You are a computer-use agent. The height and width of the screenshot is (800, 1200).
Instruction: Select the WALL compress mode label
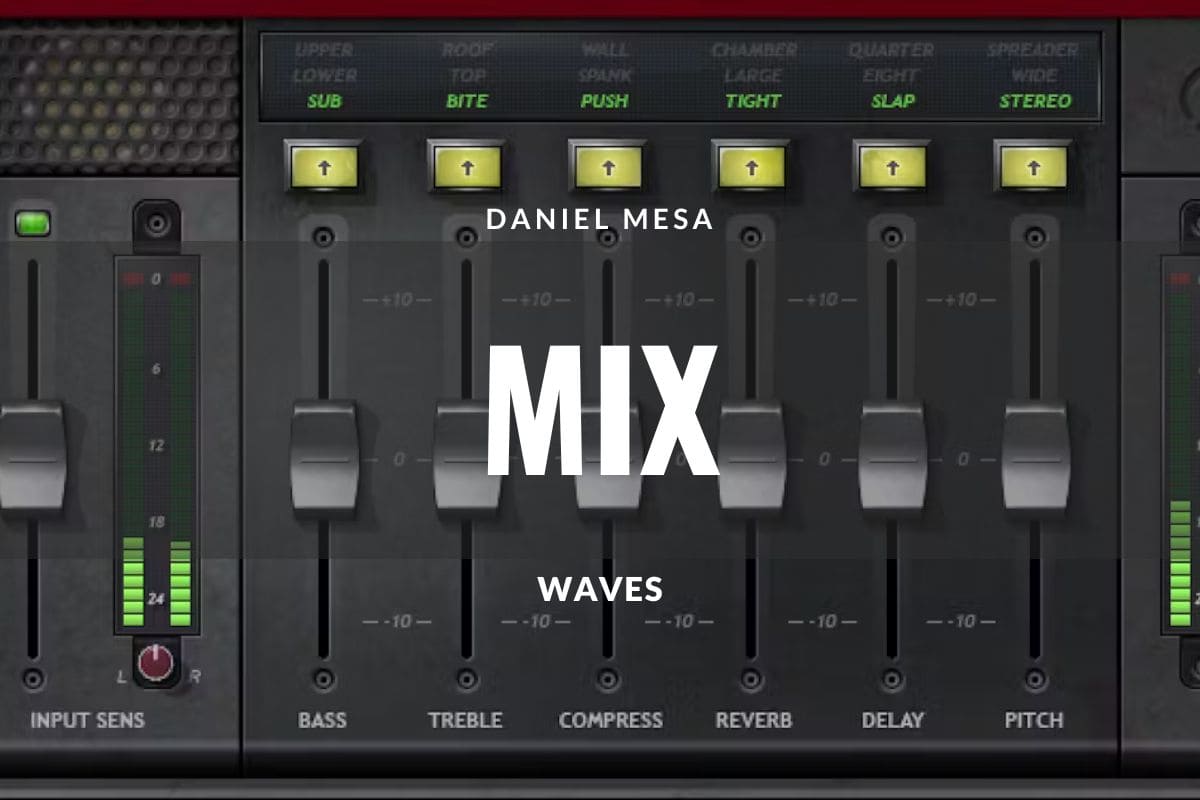606,49
